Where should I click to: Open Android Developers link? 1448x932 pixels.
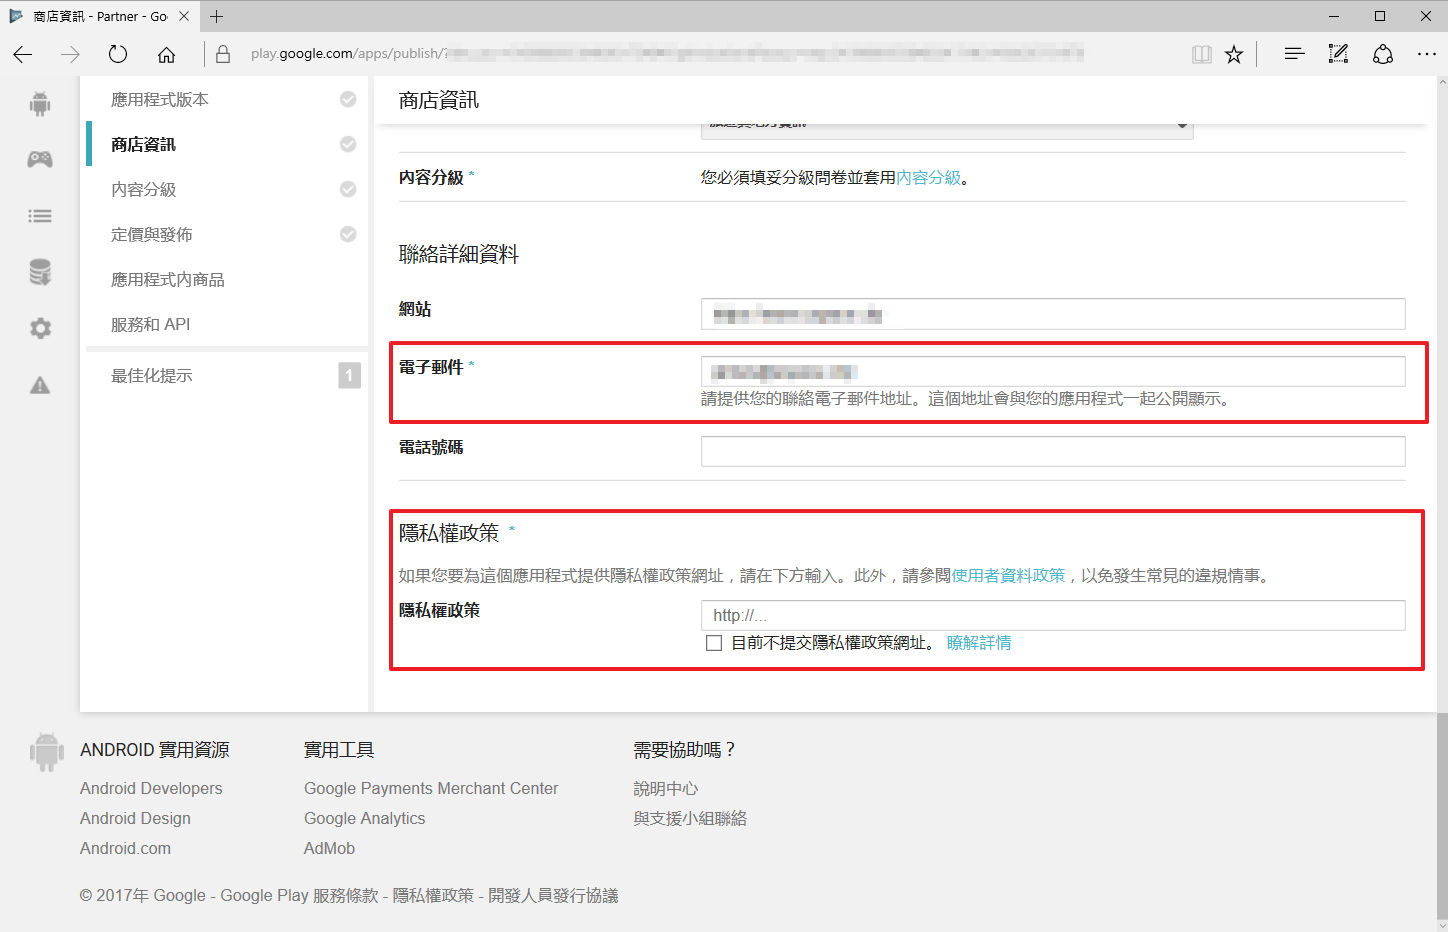point(151,788)
